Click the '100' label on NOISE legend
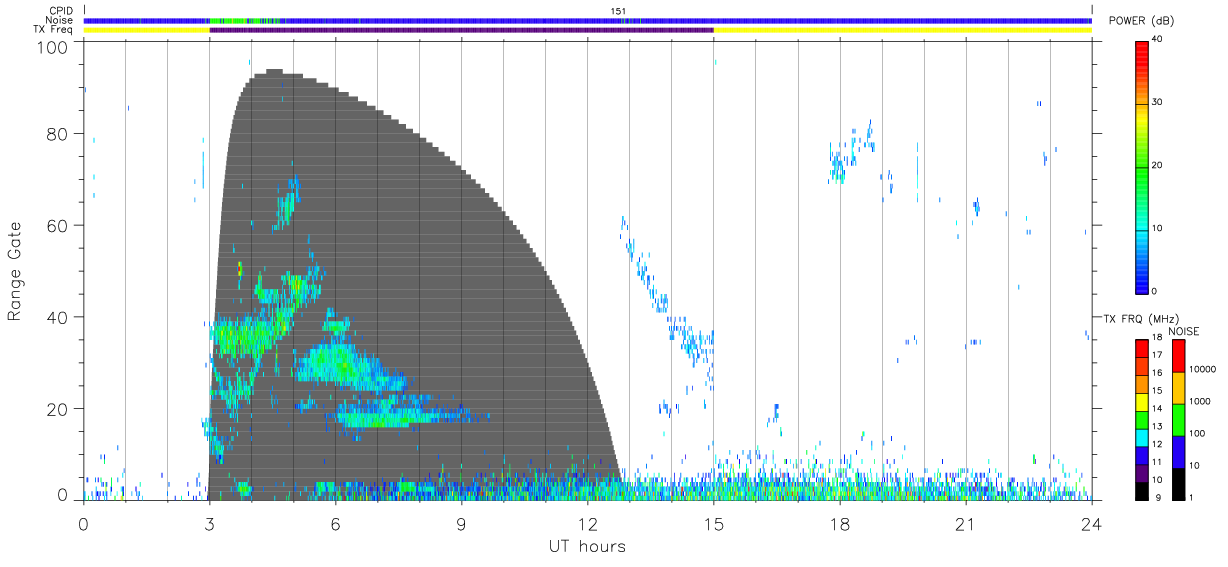Image resolution: width=1228 pixels, height=567 pixels. [1199, 433]
